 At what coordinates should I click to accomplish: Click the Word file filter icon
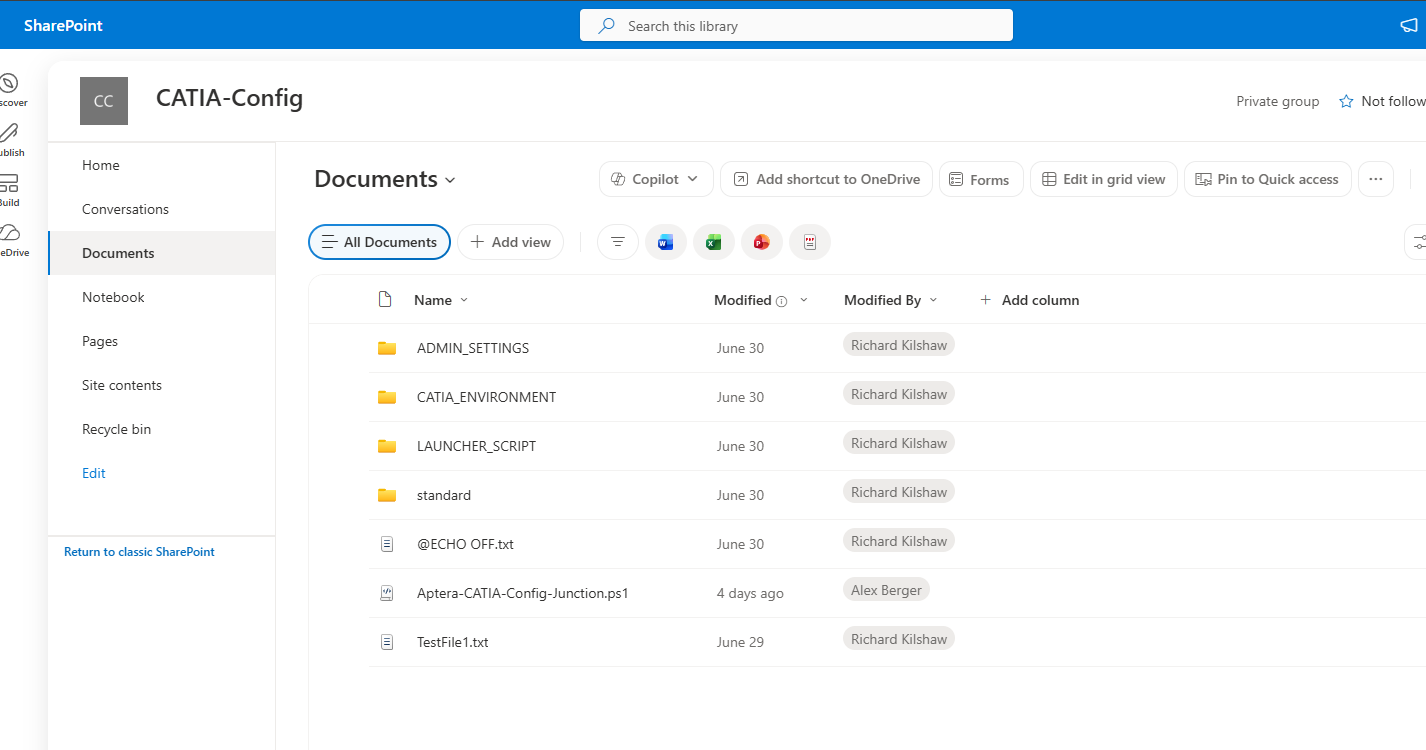[x=666, y=242]
